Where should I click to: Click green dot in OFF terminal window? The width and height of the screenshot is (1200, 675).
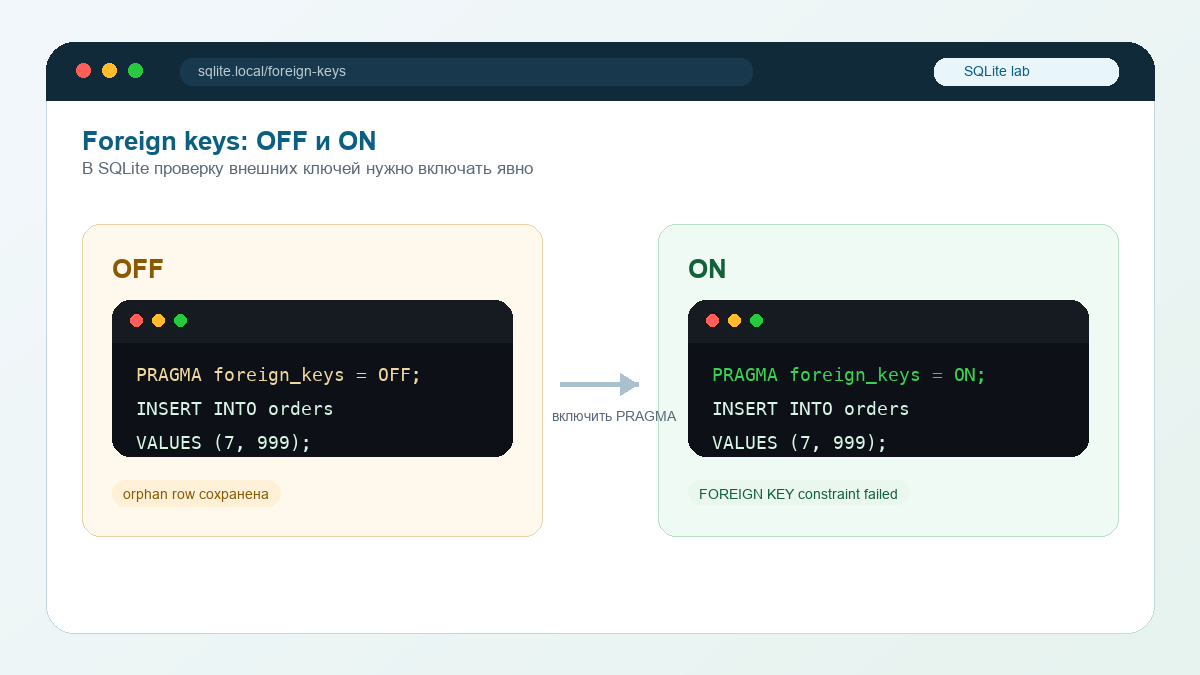[181, 321]
